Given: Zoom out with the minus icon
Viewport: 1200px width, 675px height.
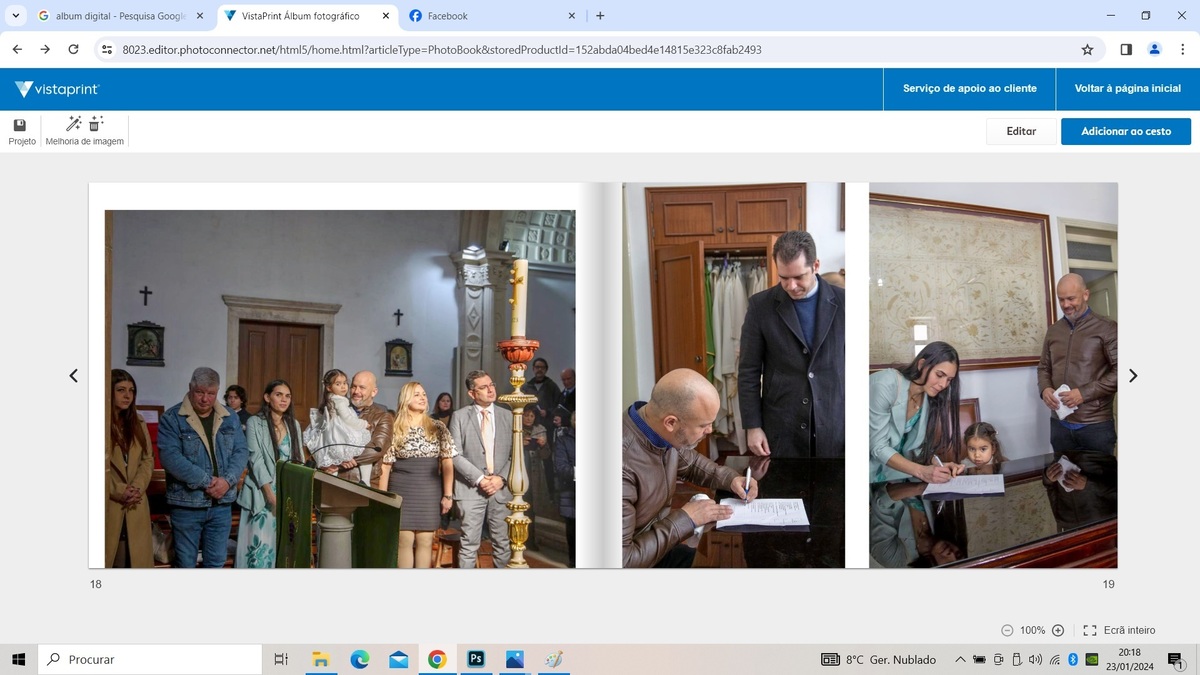Looking at the screenshot, I should click(1007, 630).
